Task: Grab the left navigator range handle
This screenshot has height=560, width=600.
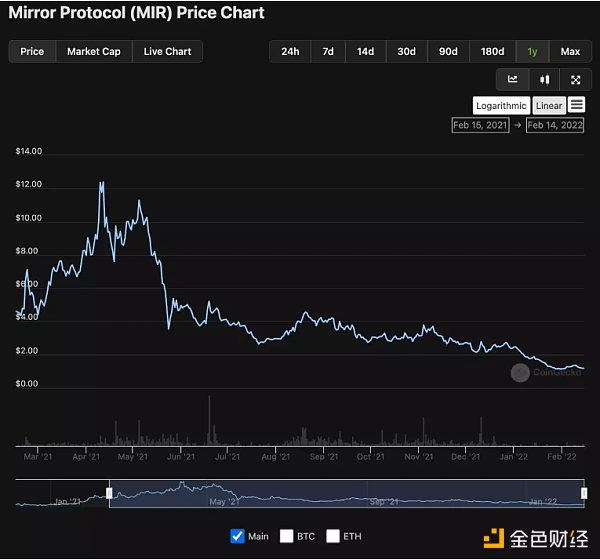Action: click(109, 493)
